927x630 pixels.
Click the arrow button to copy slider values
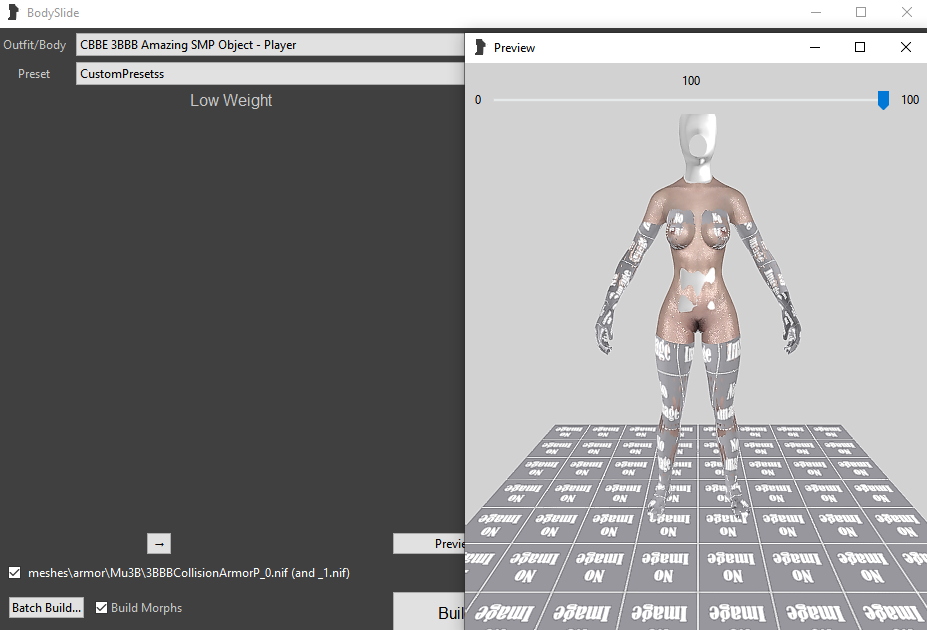159,544
